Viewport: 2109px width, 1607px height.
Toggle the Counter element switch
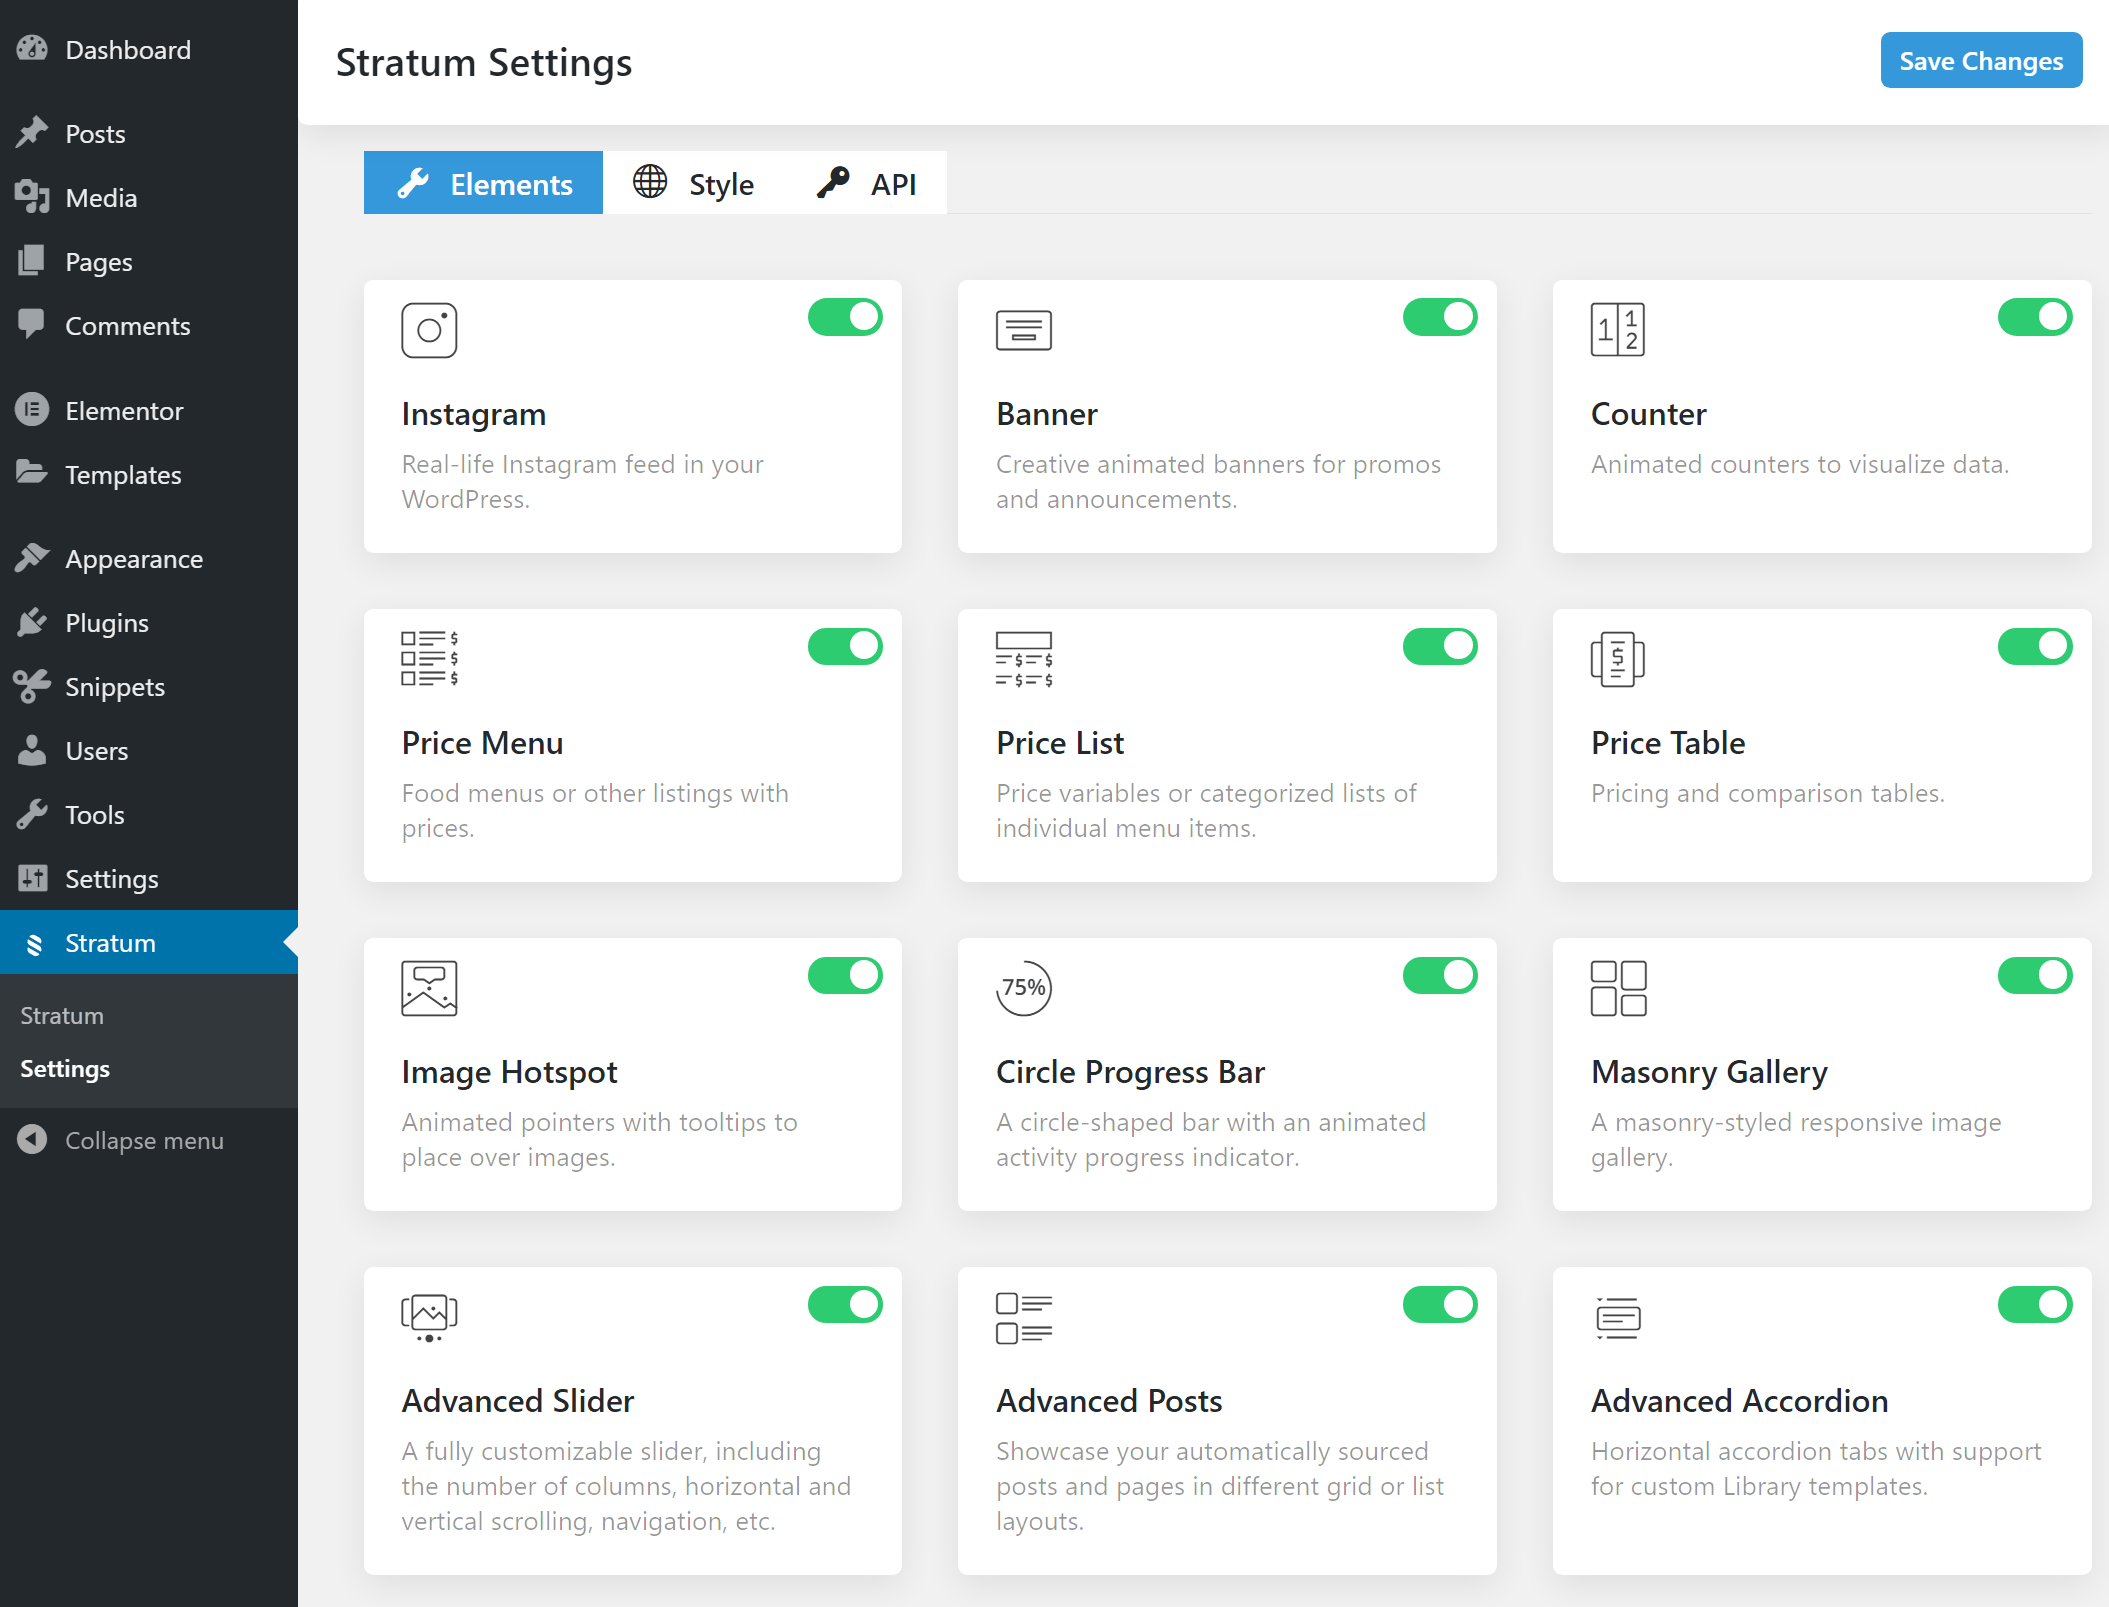pyautogui.click(x=2035, y=317)
